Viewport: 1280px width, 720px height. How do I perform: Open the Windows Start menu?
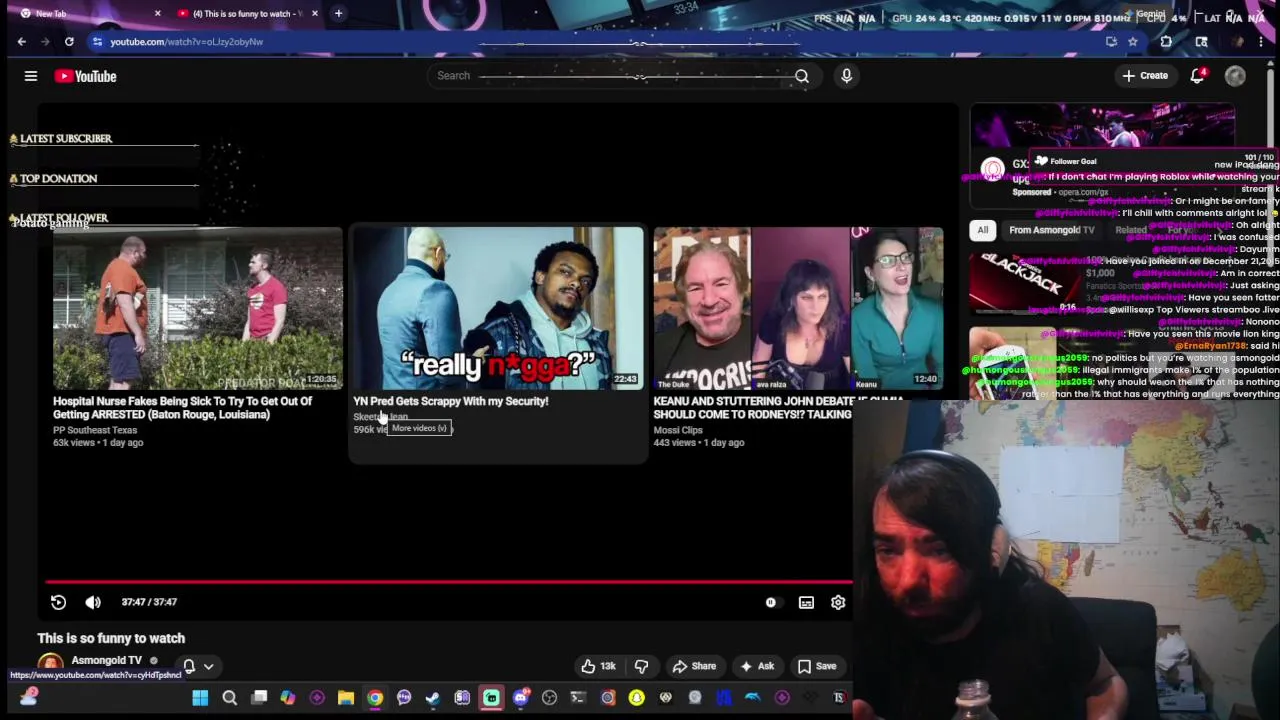pos(200,698)
